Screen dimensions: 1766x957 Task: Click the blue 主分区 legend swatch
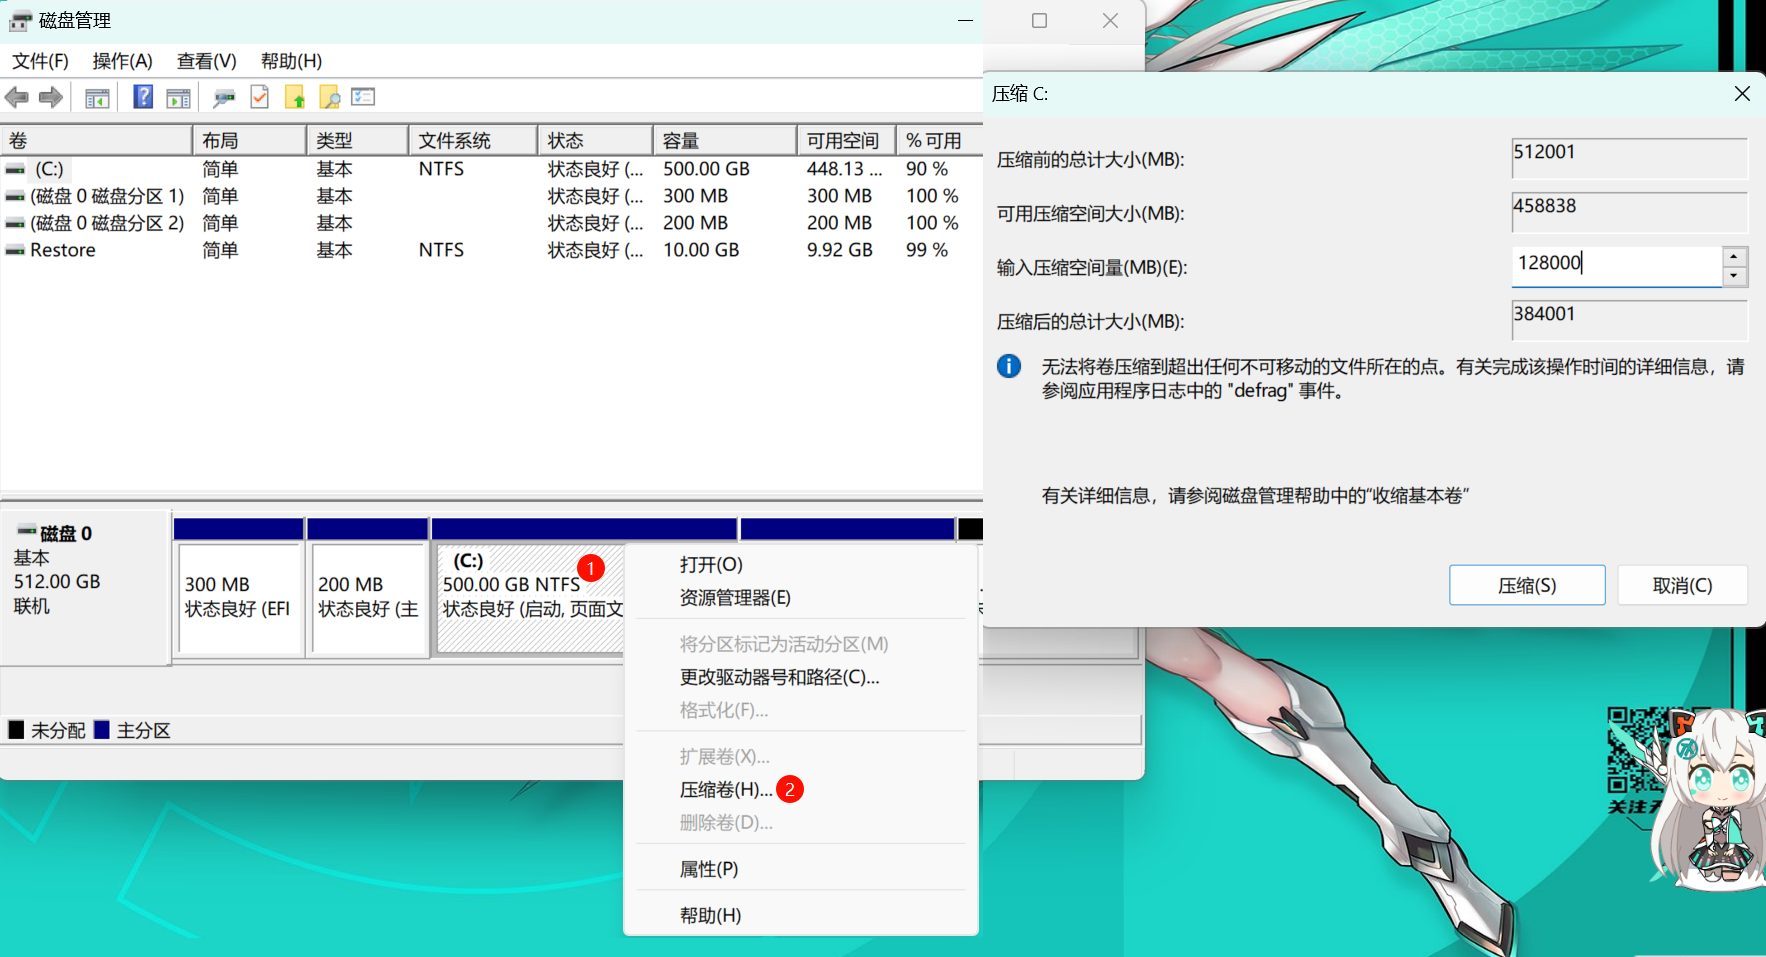tap(101, 730)
